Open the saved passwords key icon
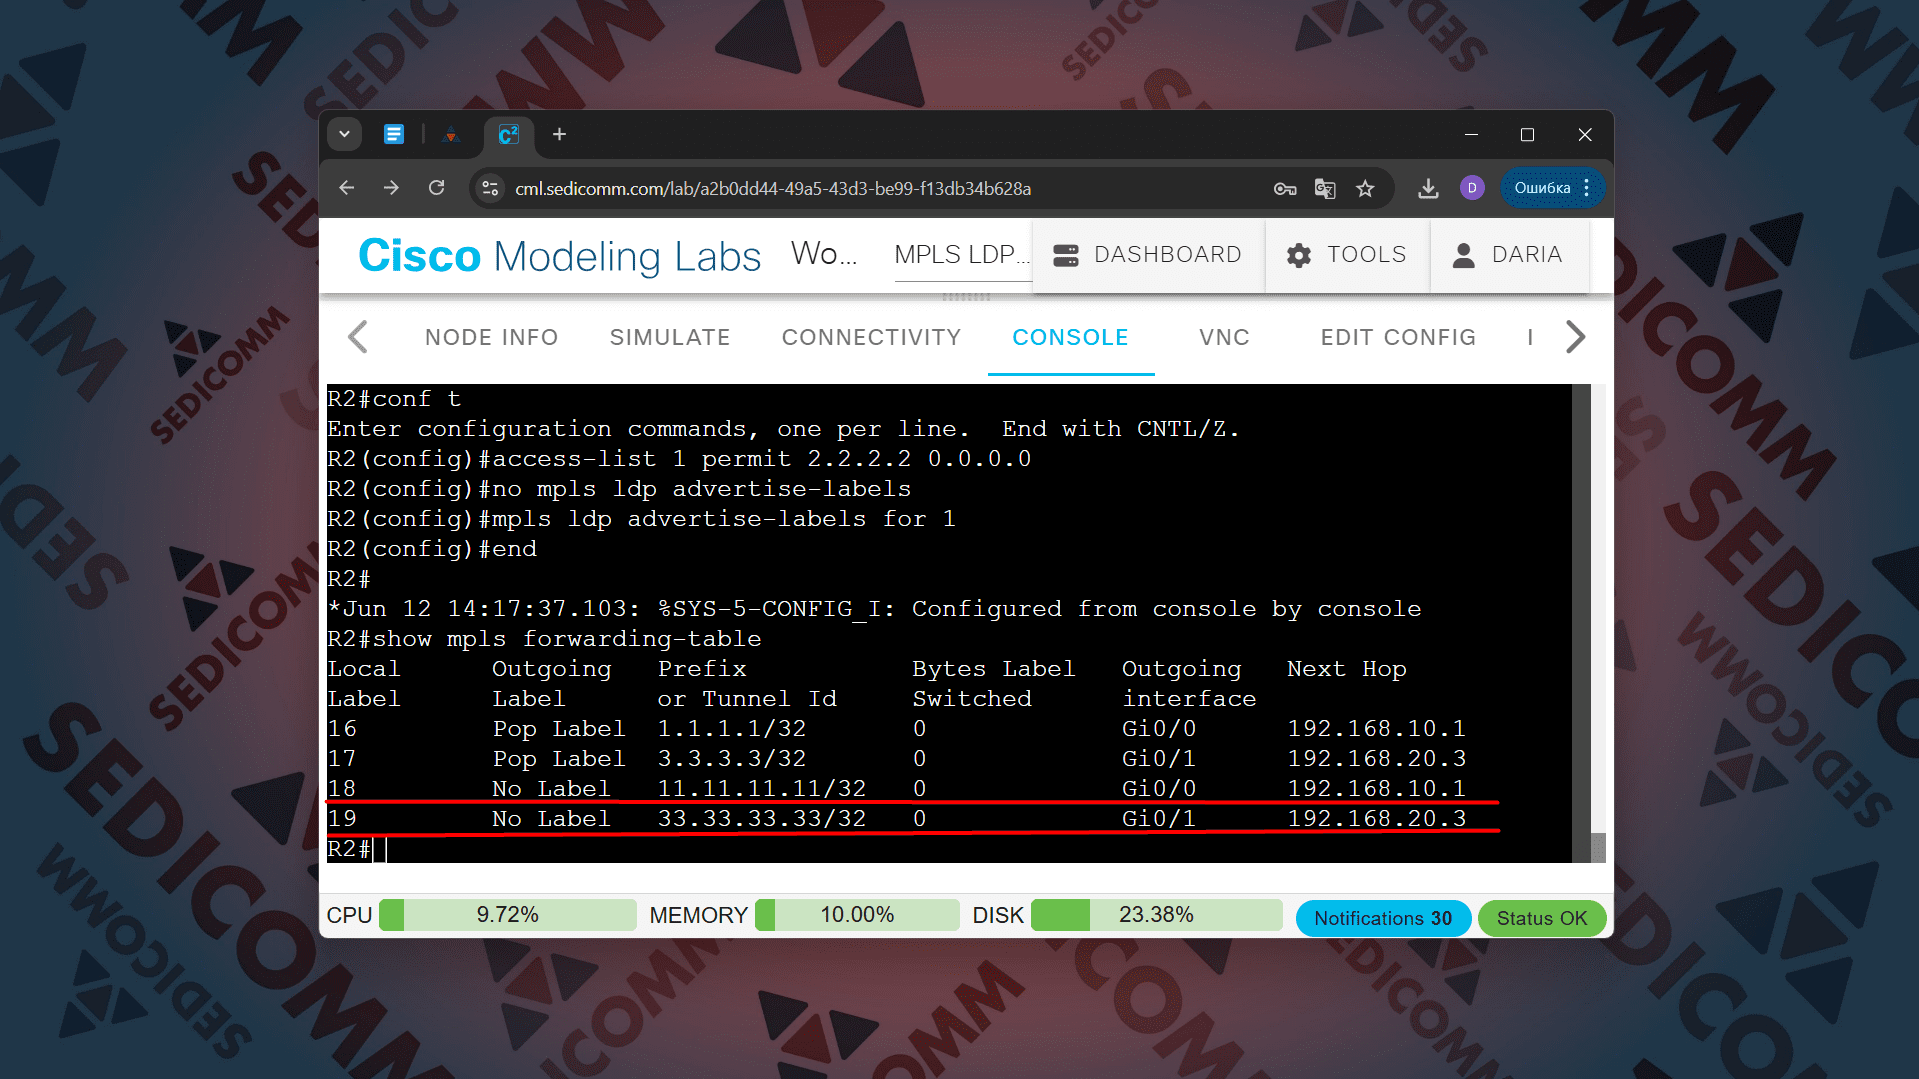Screen dimensions: 1919x1079 coord(1285,188)
